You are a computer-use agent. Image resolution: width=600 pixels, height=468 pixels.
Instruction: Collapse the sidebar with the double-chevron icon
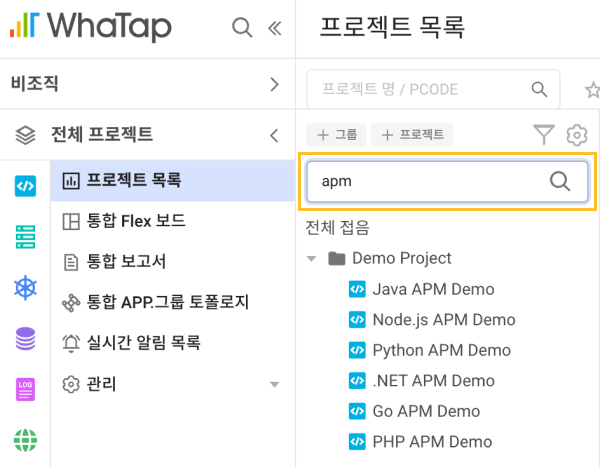(275, 28)
